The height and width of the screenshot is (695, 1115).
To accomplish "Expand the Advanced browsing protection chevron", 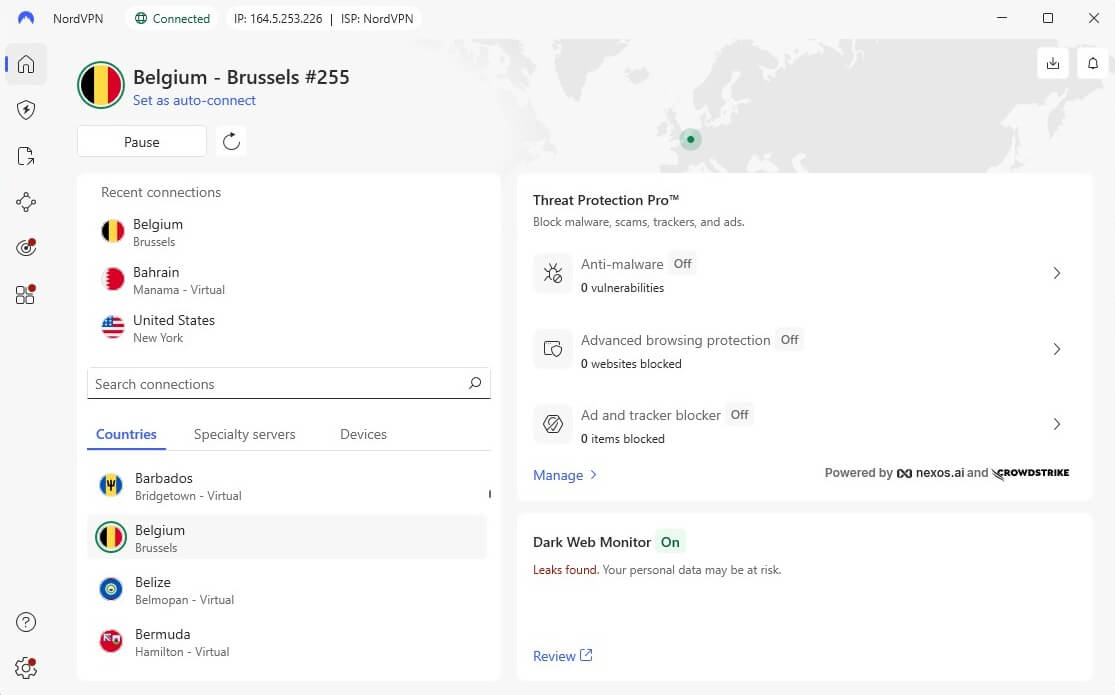I will tap(1057, 349).
